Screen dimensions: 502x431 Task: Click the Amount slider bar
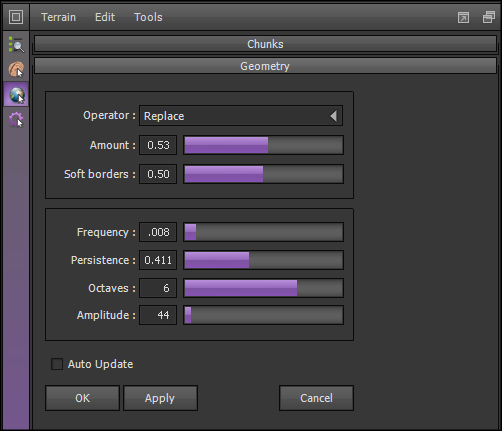click(x=263, y=145)
